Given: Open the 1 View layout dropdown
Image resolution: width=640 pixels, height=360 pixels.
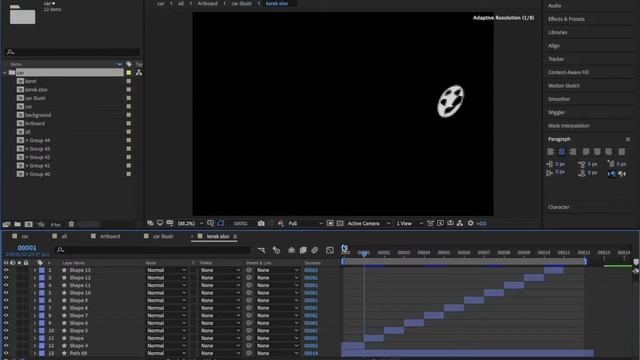Looking at the screenshot, I should pyautogui.click(x=409, y=223).
